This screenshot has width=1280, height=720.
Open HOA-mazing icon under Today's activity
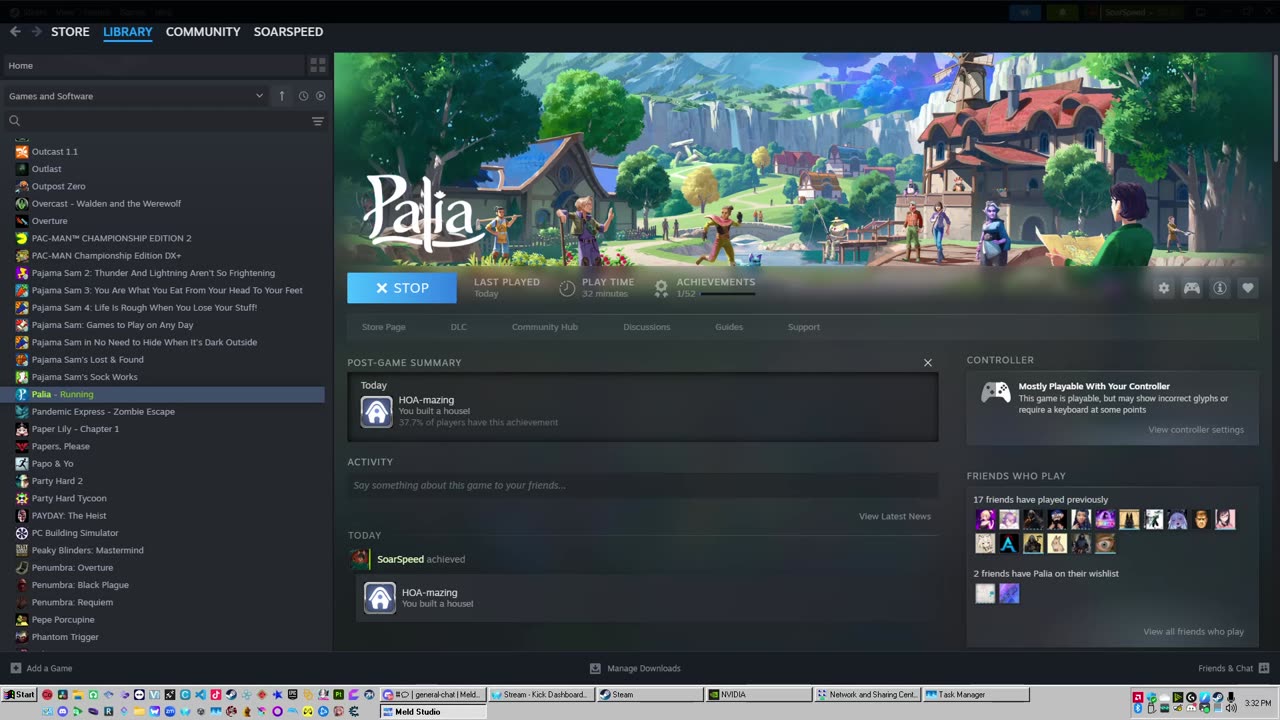click(380, 598)
